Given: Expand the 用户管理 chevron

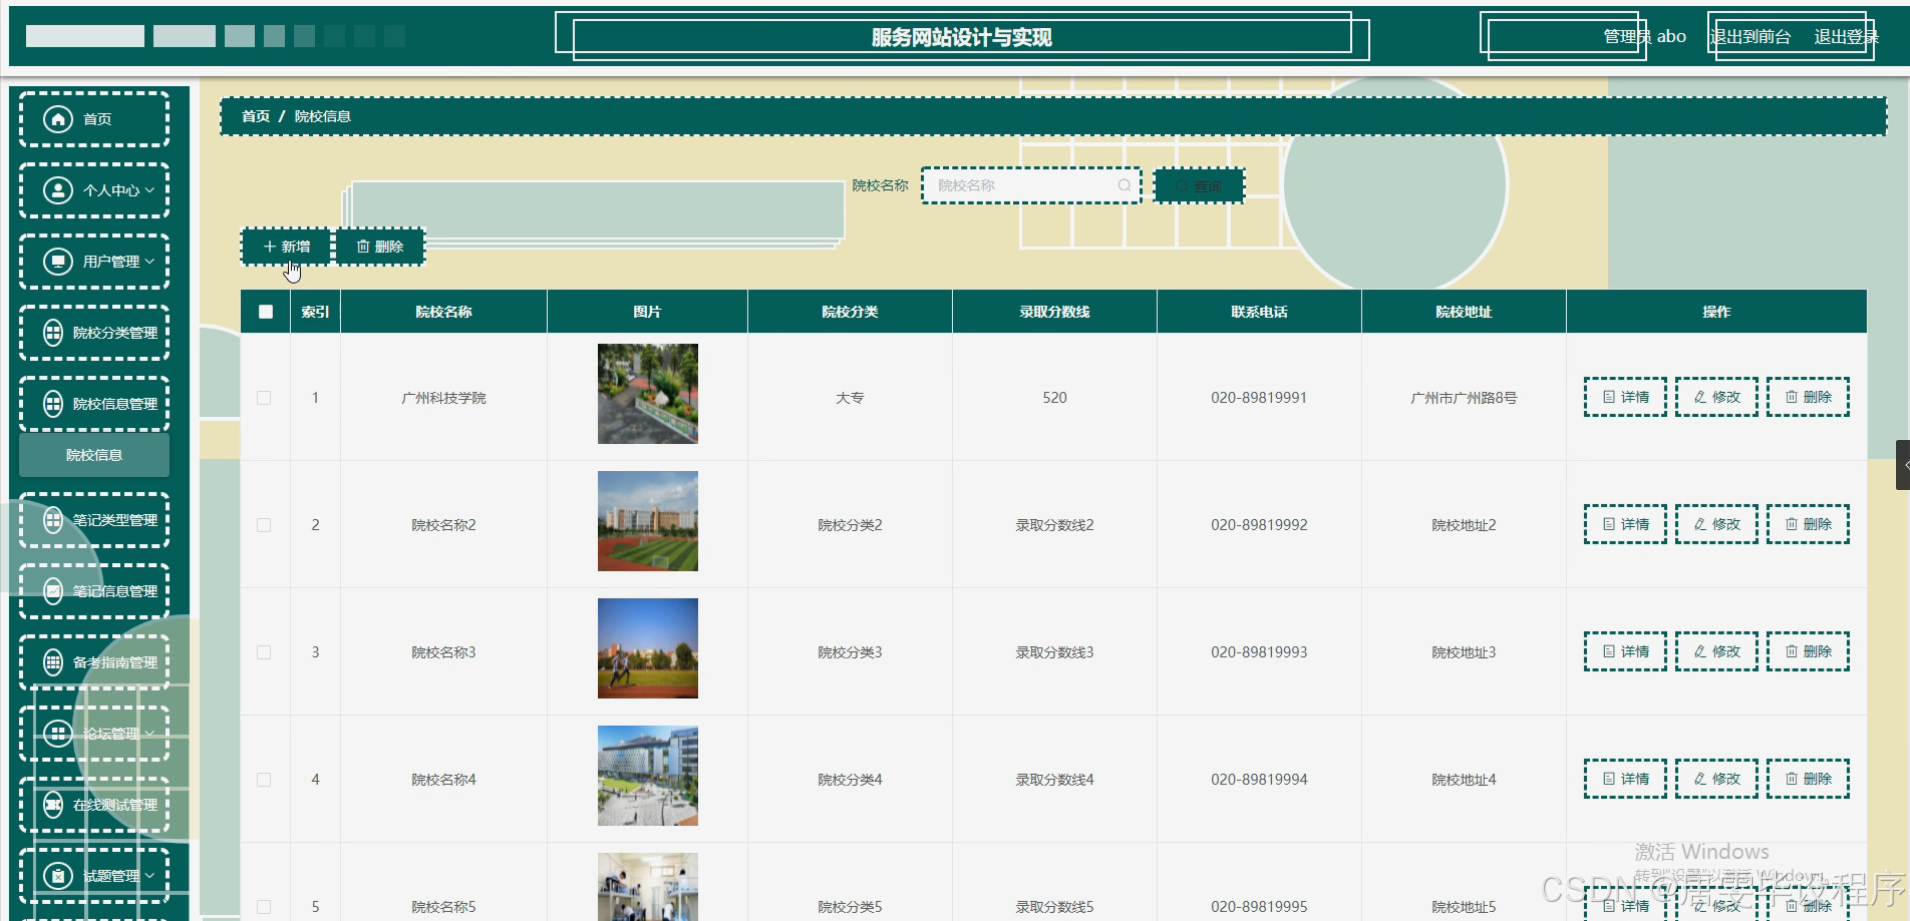Looking at the screenshot, I should pos(150,261).
